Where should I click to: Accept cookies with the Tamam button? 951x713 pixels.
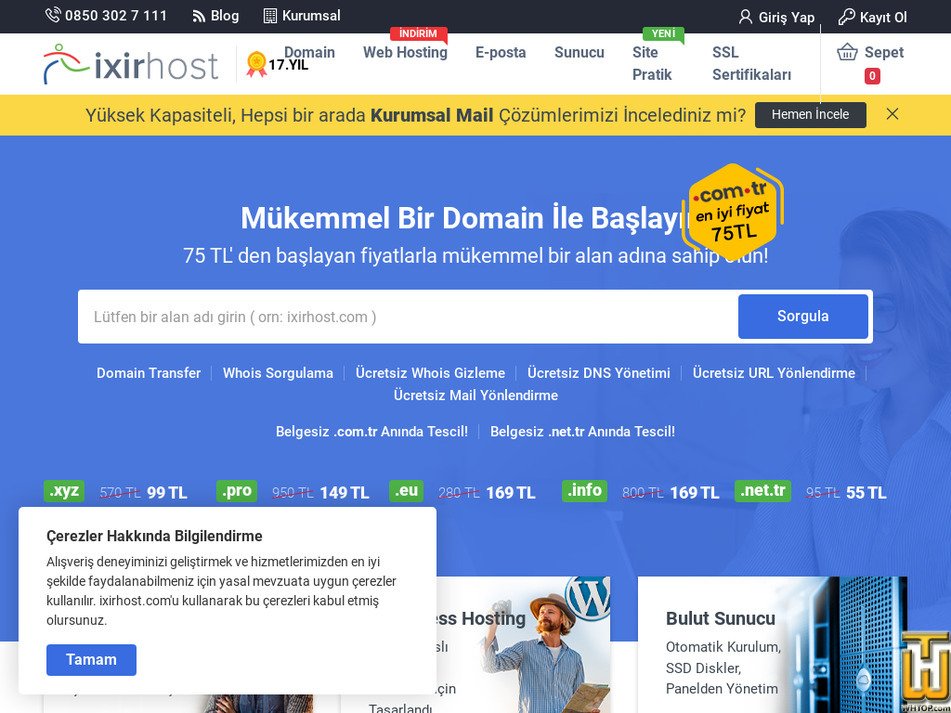(x=91, y=660)
